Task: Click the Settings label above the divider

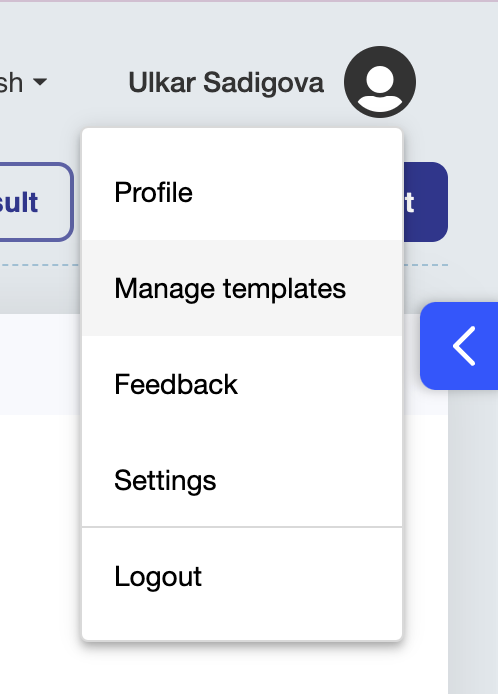Action: point(165,481)
